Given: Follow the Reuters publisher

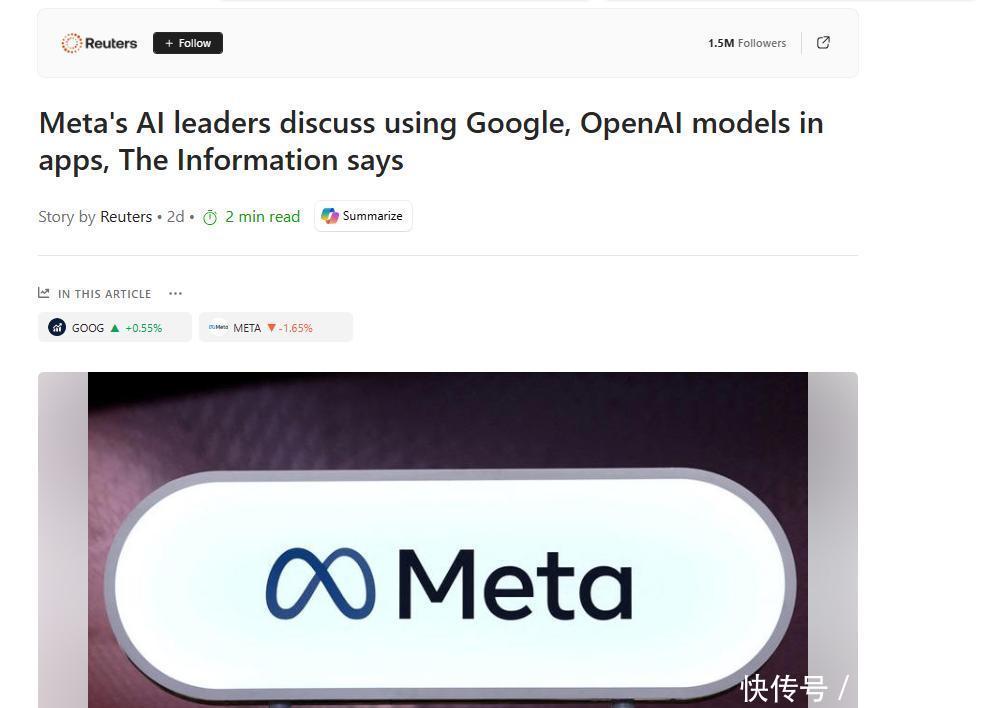Looking at the screenshot, I should pyautogui.click(x=188, y=43).
